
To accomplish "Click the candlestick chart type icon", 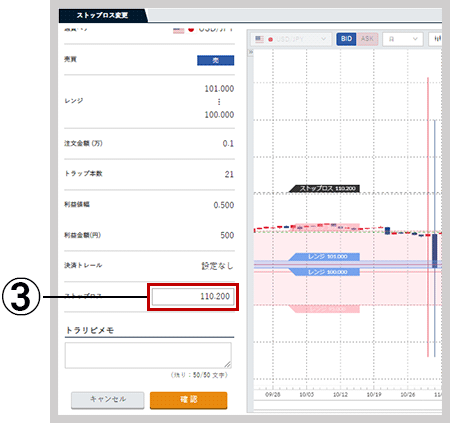I will [437, 39].
